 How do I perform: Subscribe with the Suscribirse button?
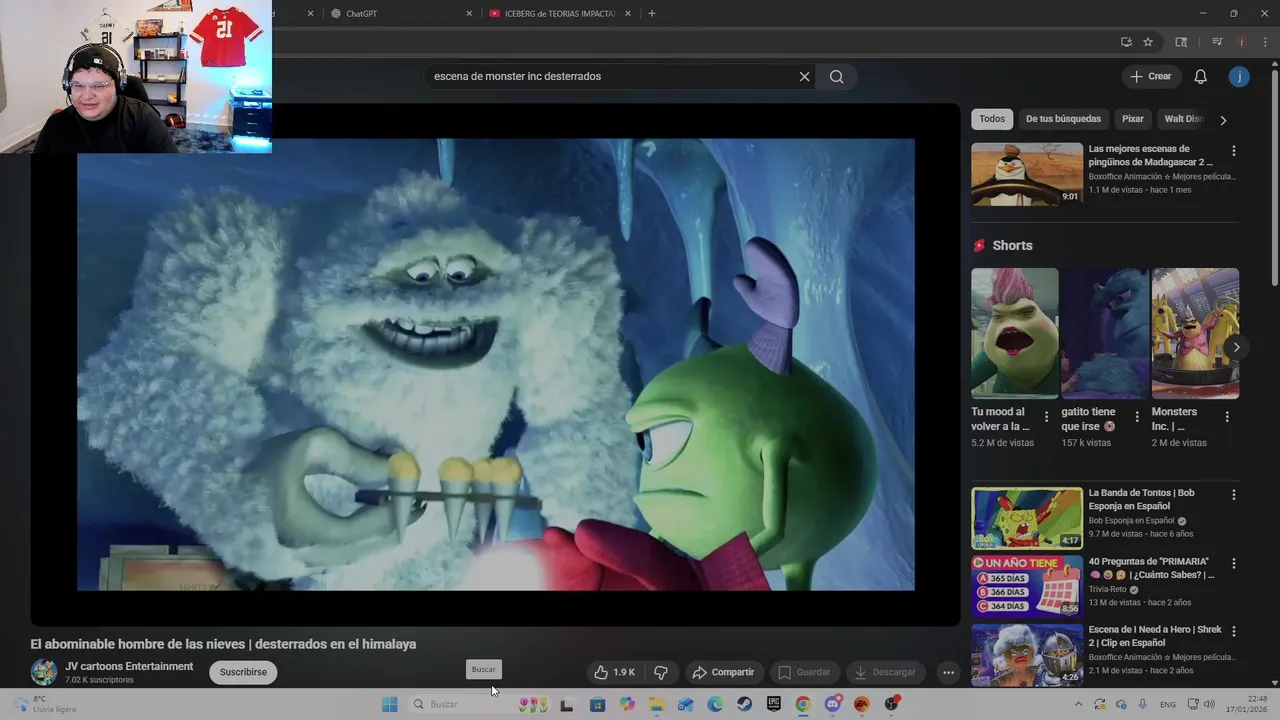click(x=243, y=672)
